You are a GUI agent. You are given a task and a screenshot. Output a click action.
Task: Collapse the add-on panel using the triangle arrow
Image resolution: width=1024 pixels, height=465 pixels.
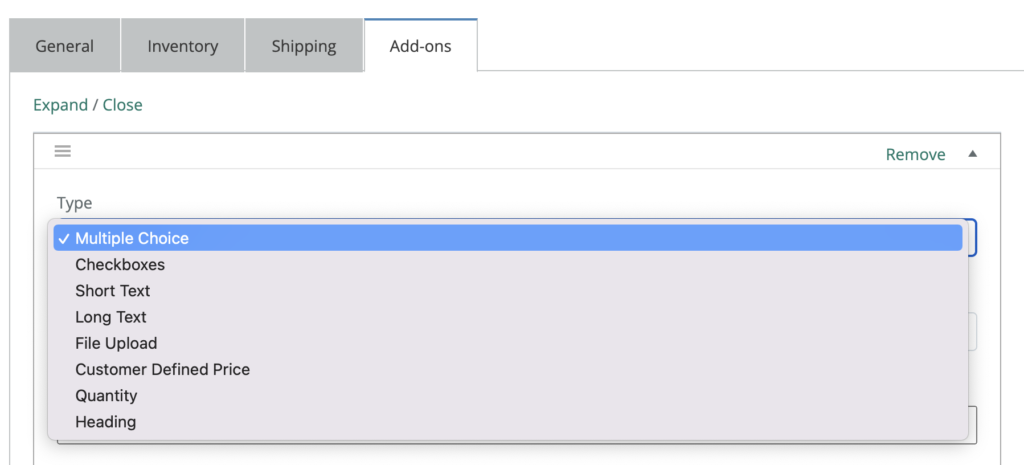click(x=972, y=154)
